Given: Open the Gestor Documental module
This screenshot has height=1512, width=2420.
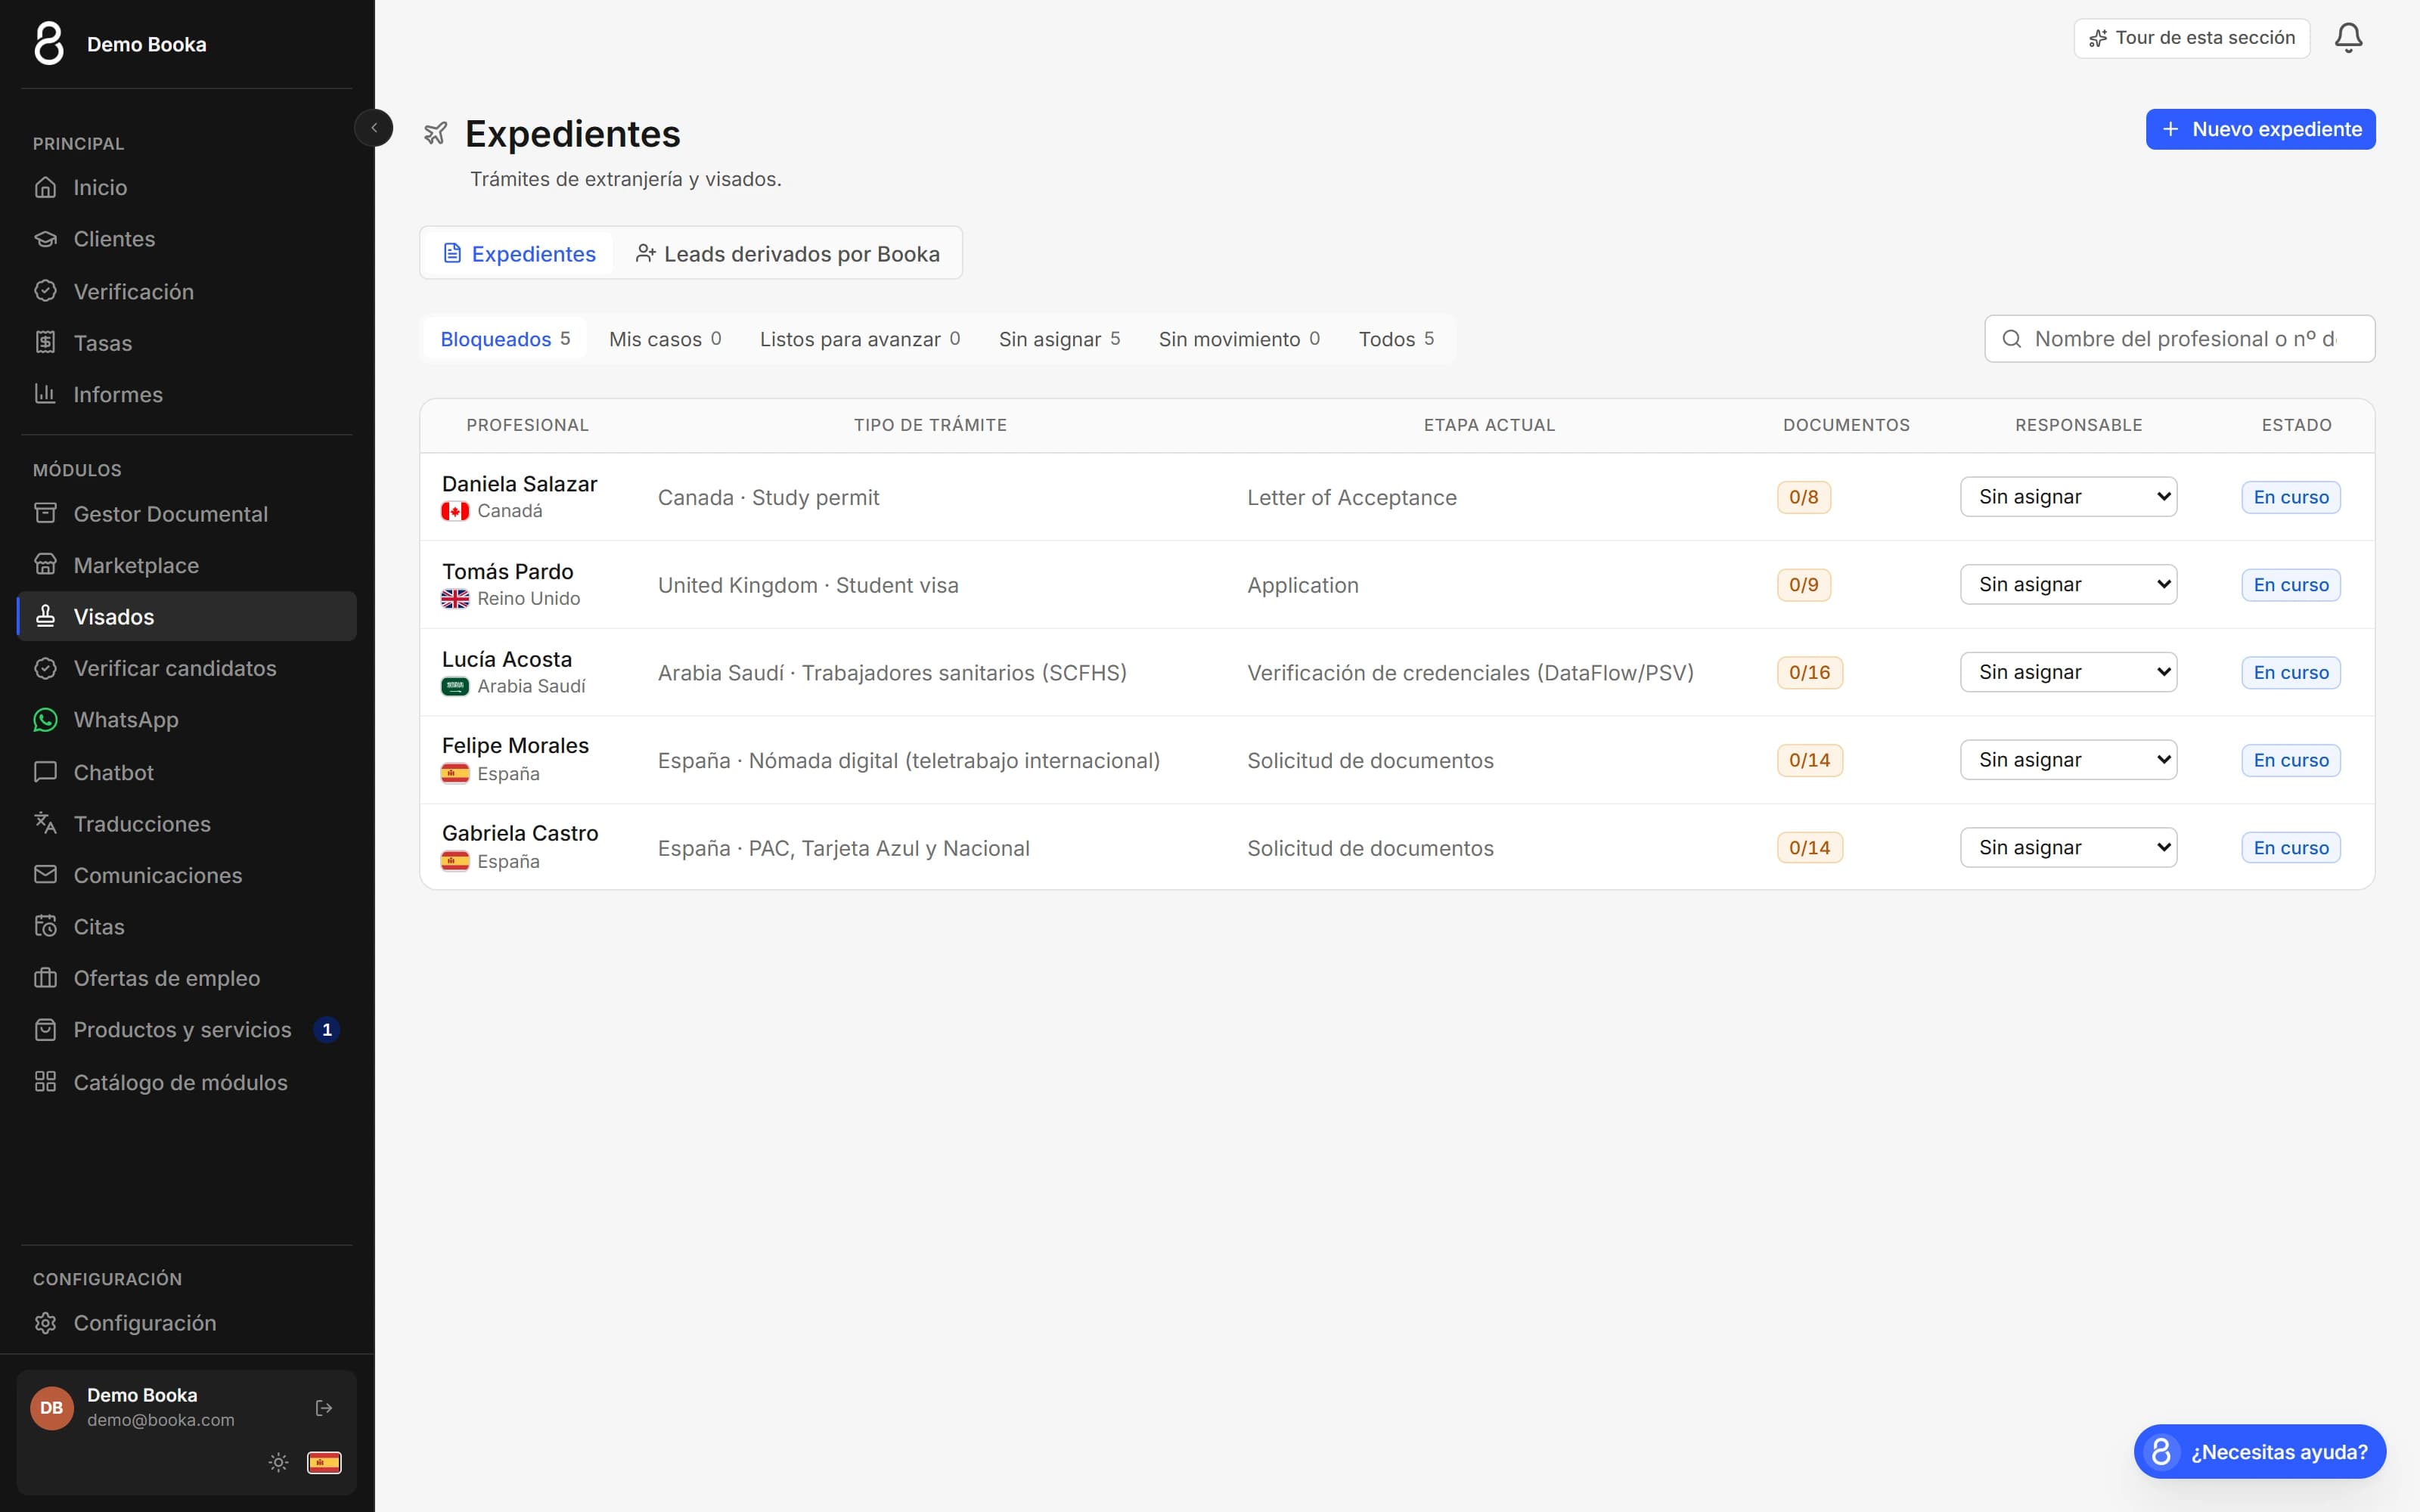Looking at the screenshot, I should click(187, 514).
